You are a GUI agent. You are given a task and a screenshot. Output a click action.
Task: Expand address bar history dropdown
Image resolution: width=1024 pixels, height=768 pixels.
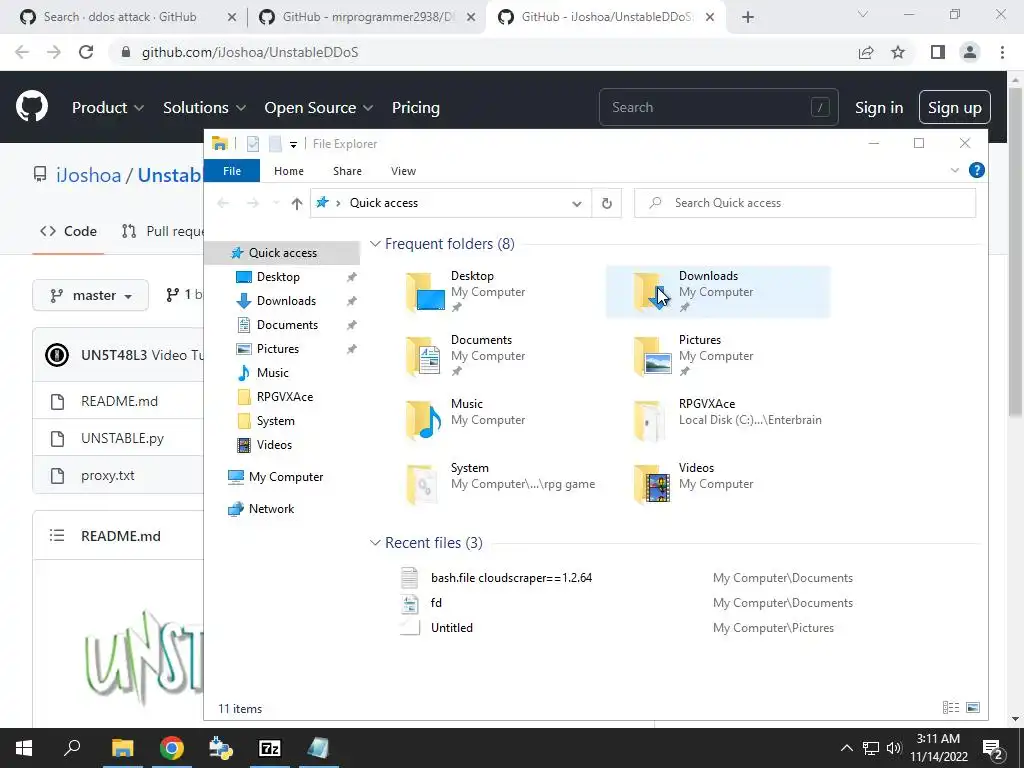pyautogui.click(x=577, y=204)
